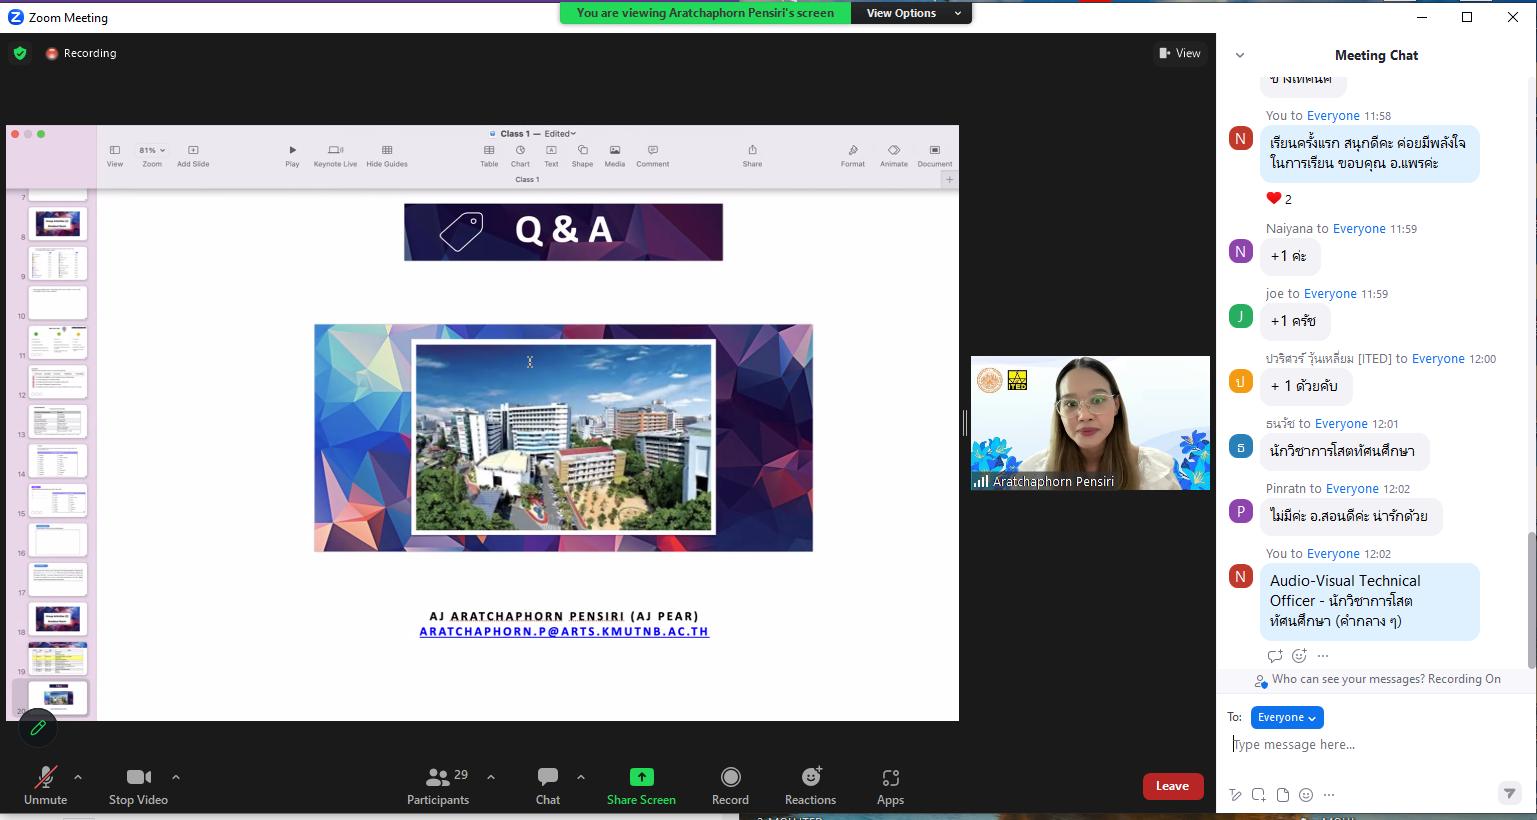The height and width of the screenshot is (820, 1537).
Task: Open the Participants panel
Action: [x=438, y=785]
